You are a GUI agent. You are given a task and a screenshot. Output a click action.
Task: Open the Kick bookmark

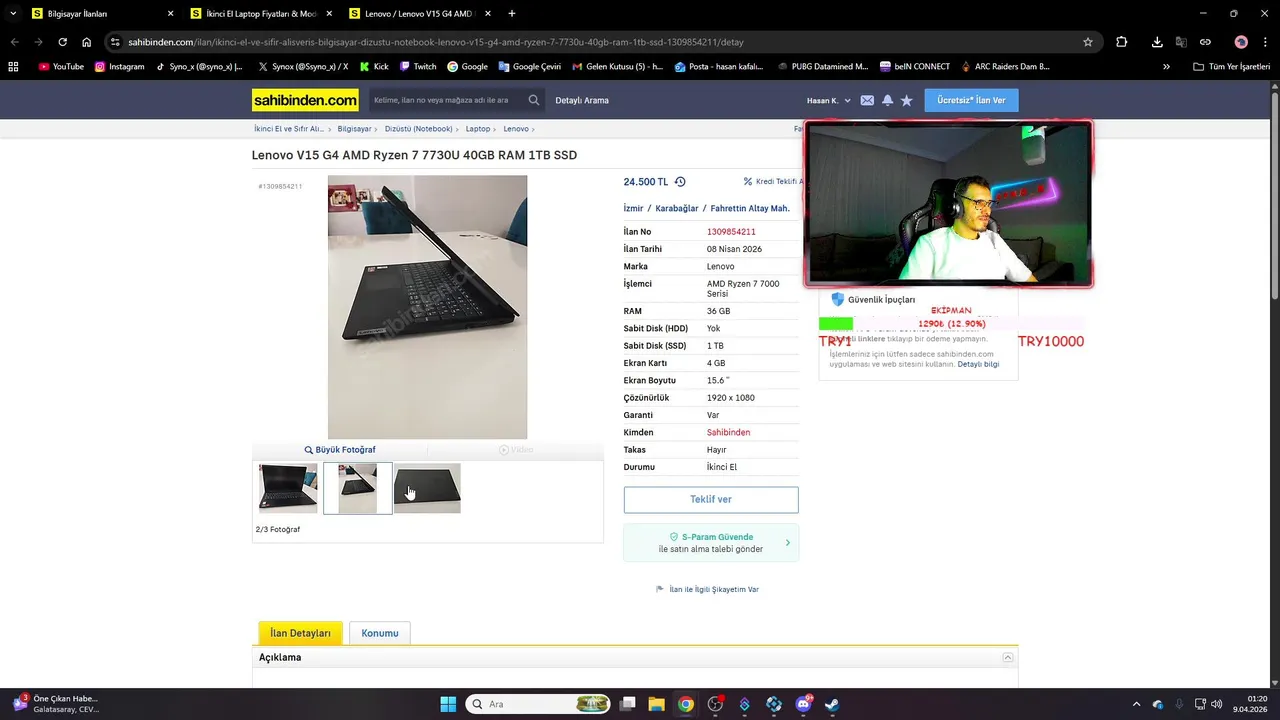[374, 66]
